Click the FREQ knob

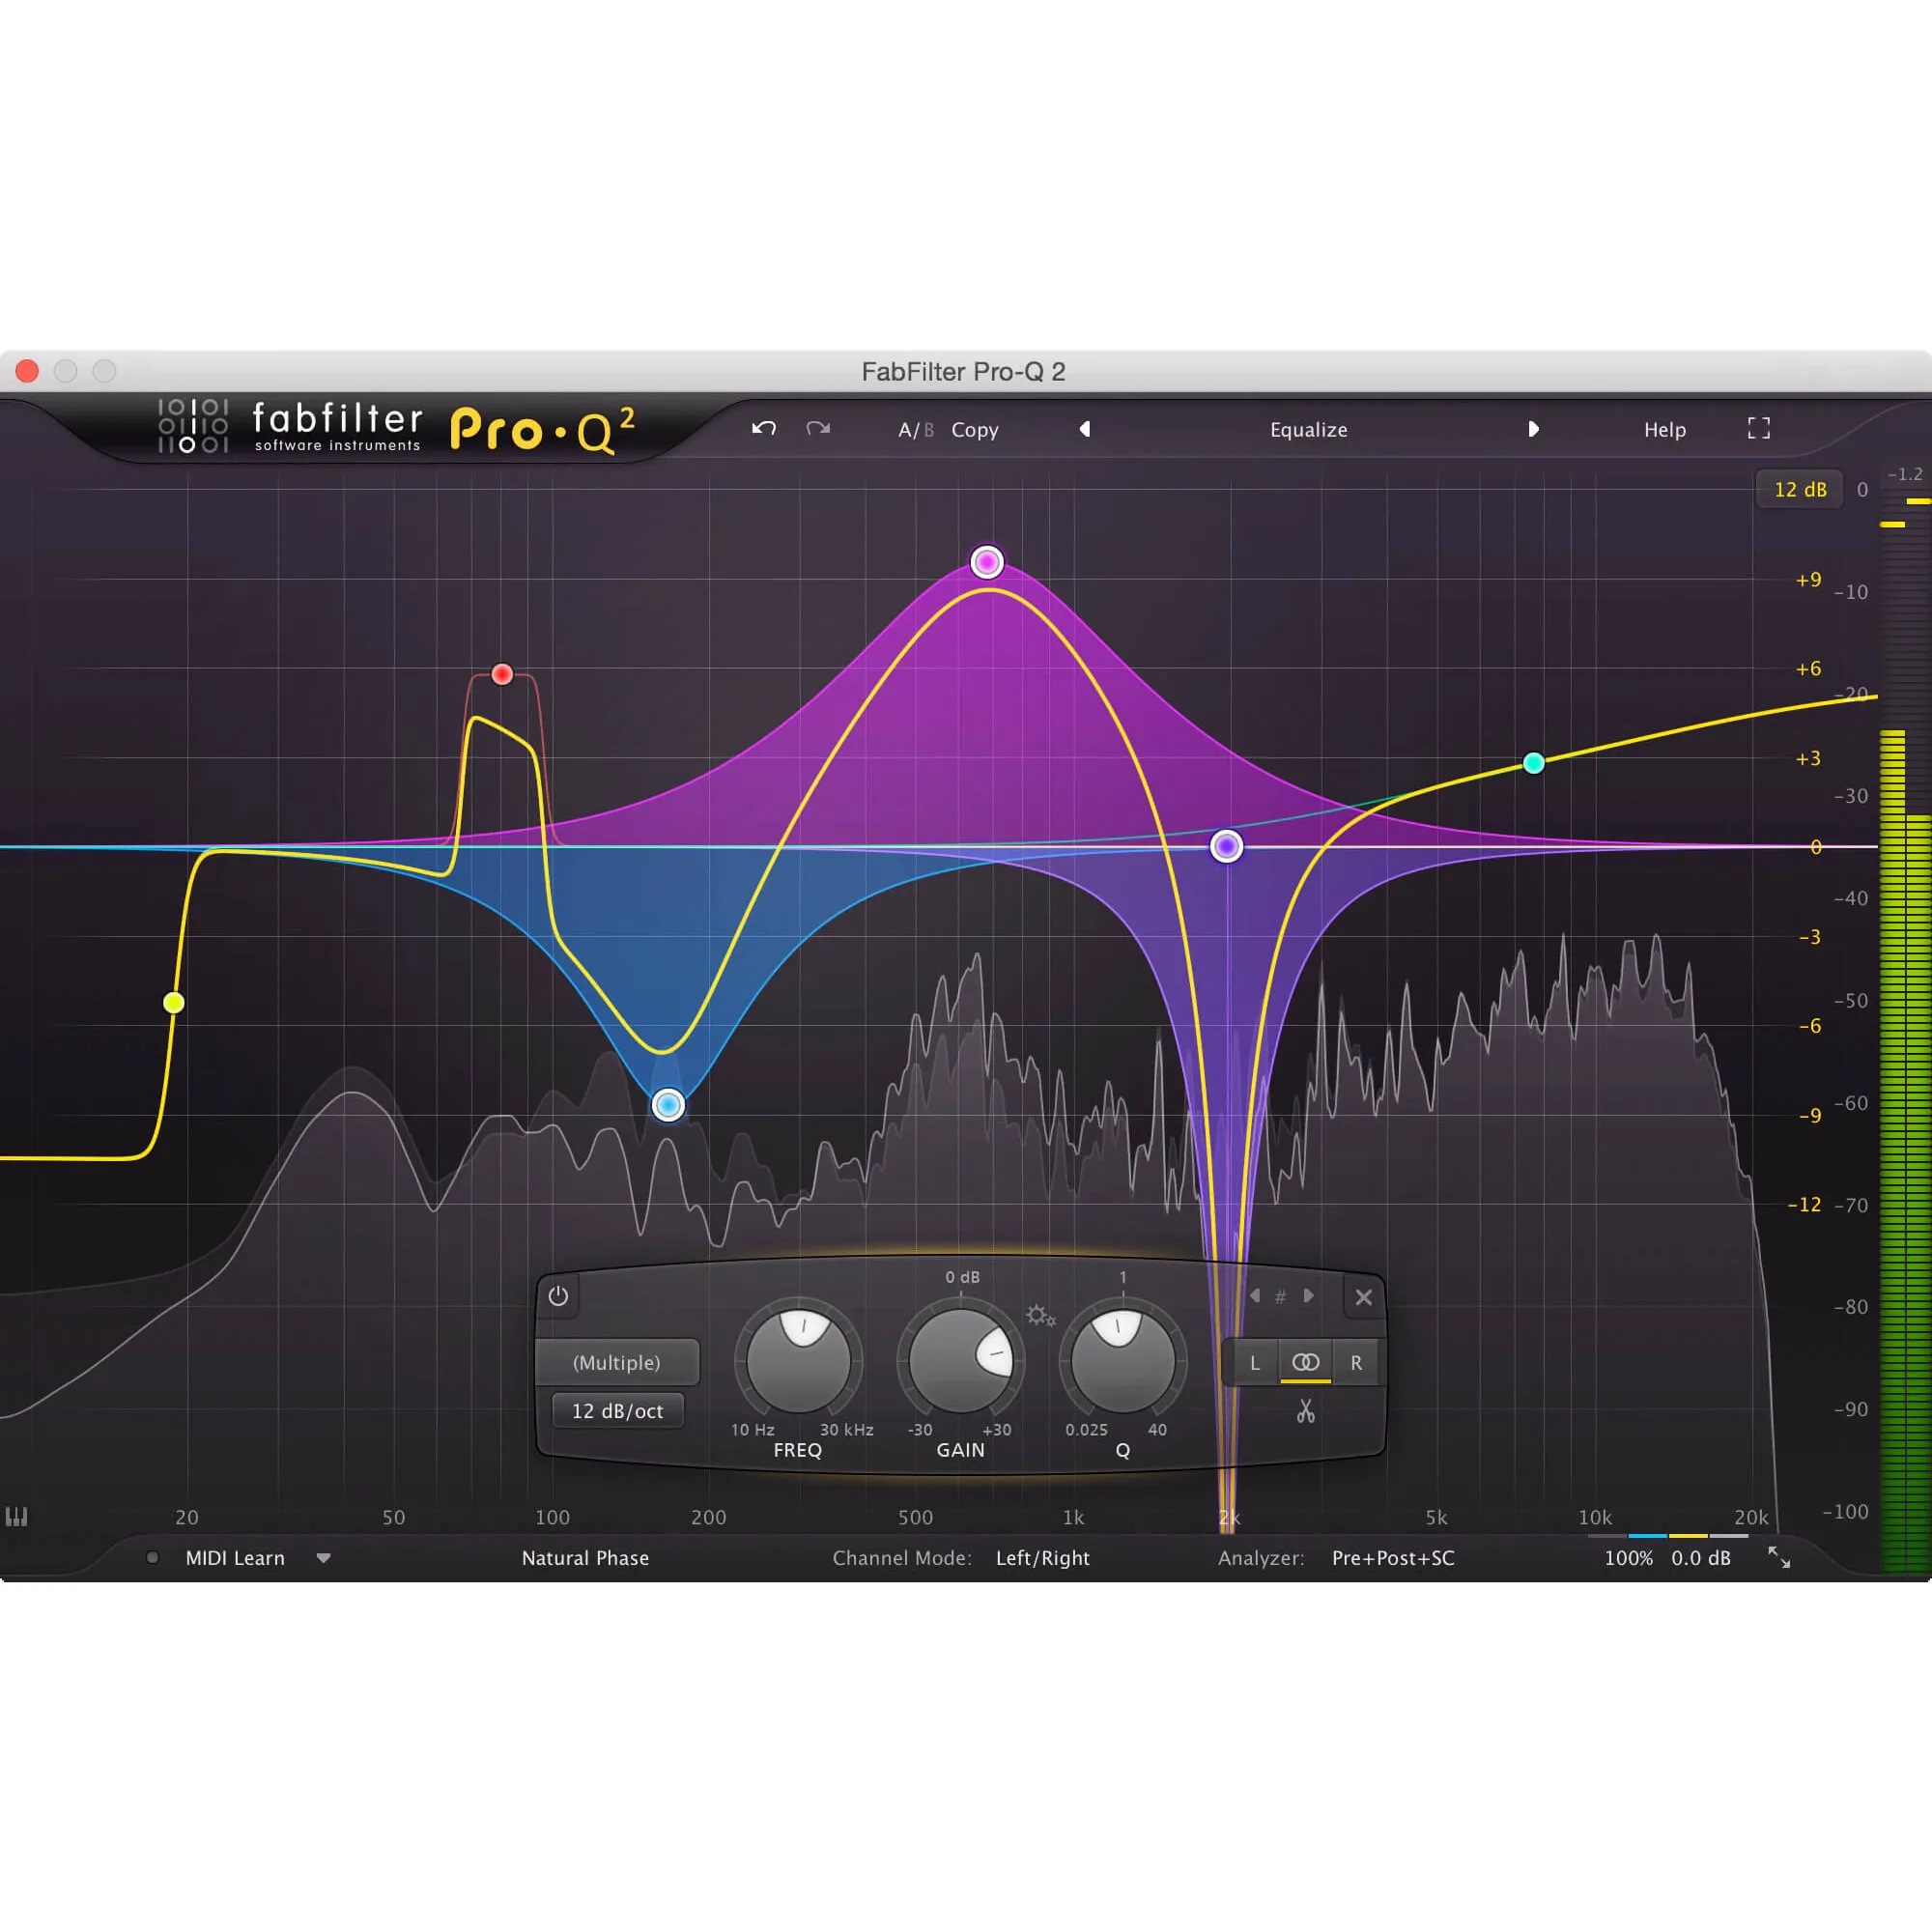click(x=799, y=1361)
